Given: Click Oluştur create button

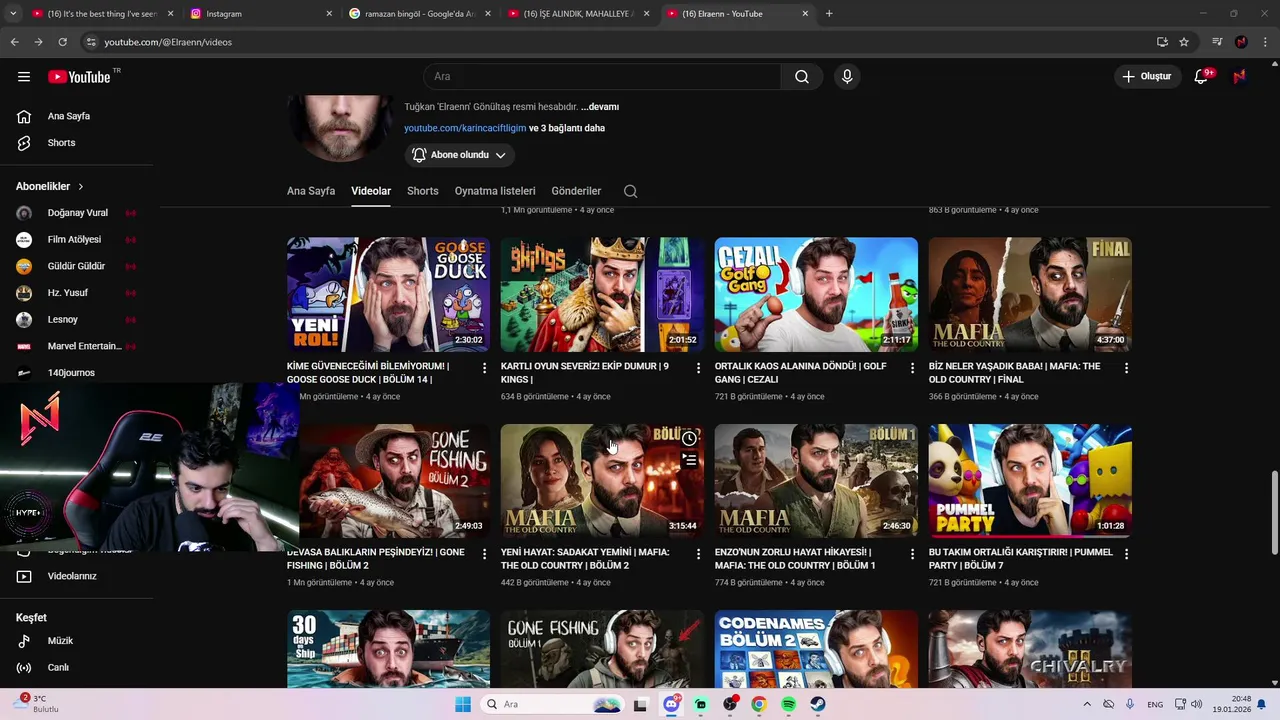Looking at the screenshot, I should coord(1146,77).
